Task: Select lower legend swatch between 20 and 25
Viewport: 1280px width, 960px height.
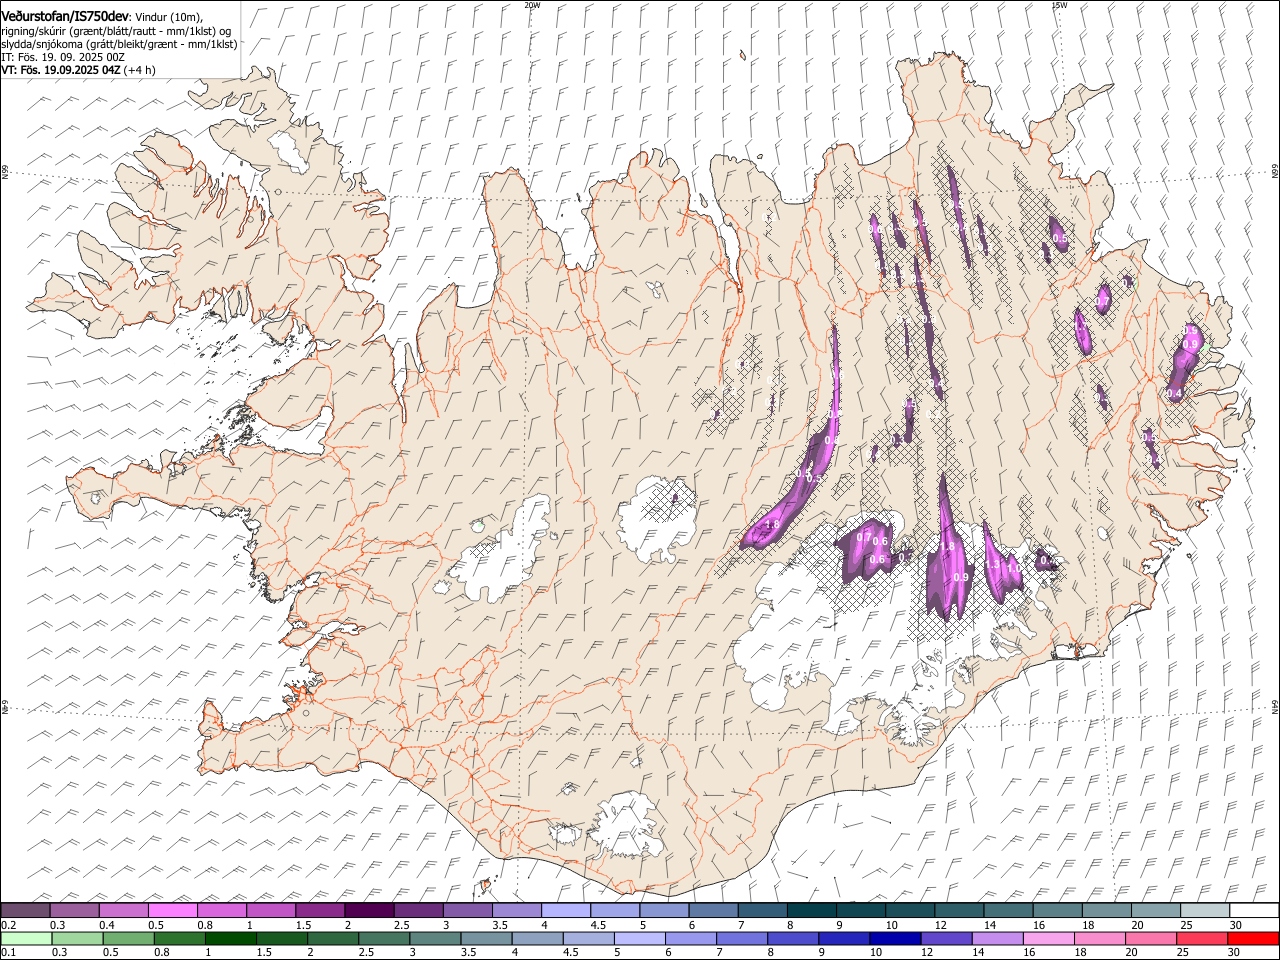Action: tap(1152, 938)
